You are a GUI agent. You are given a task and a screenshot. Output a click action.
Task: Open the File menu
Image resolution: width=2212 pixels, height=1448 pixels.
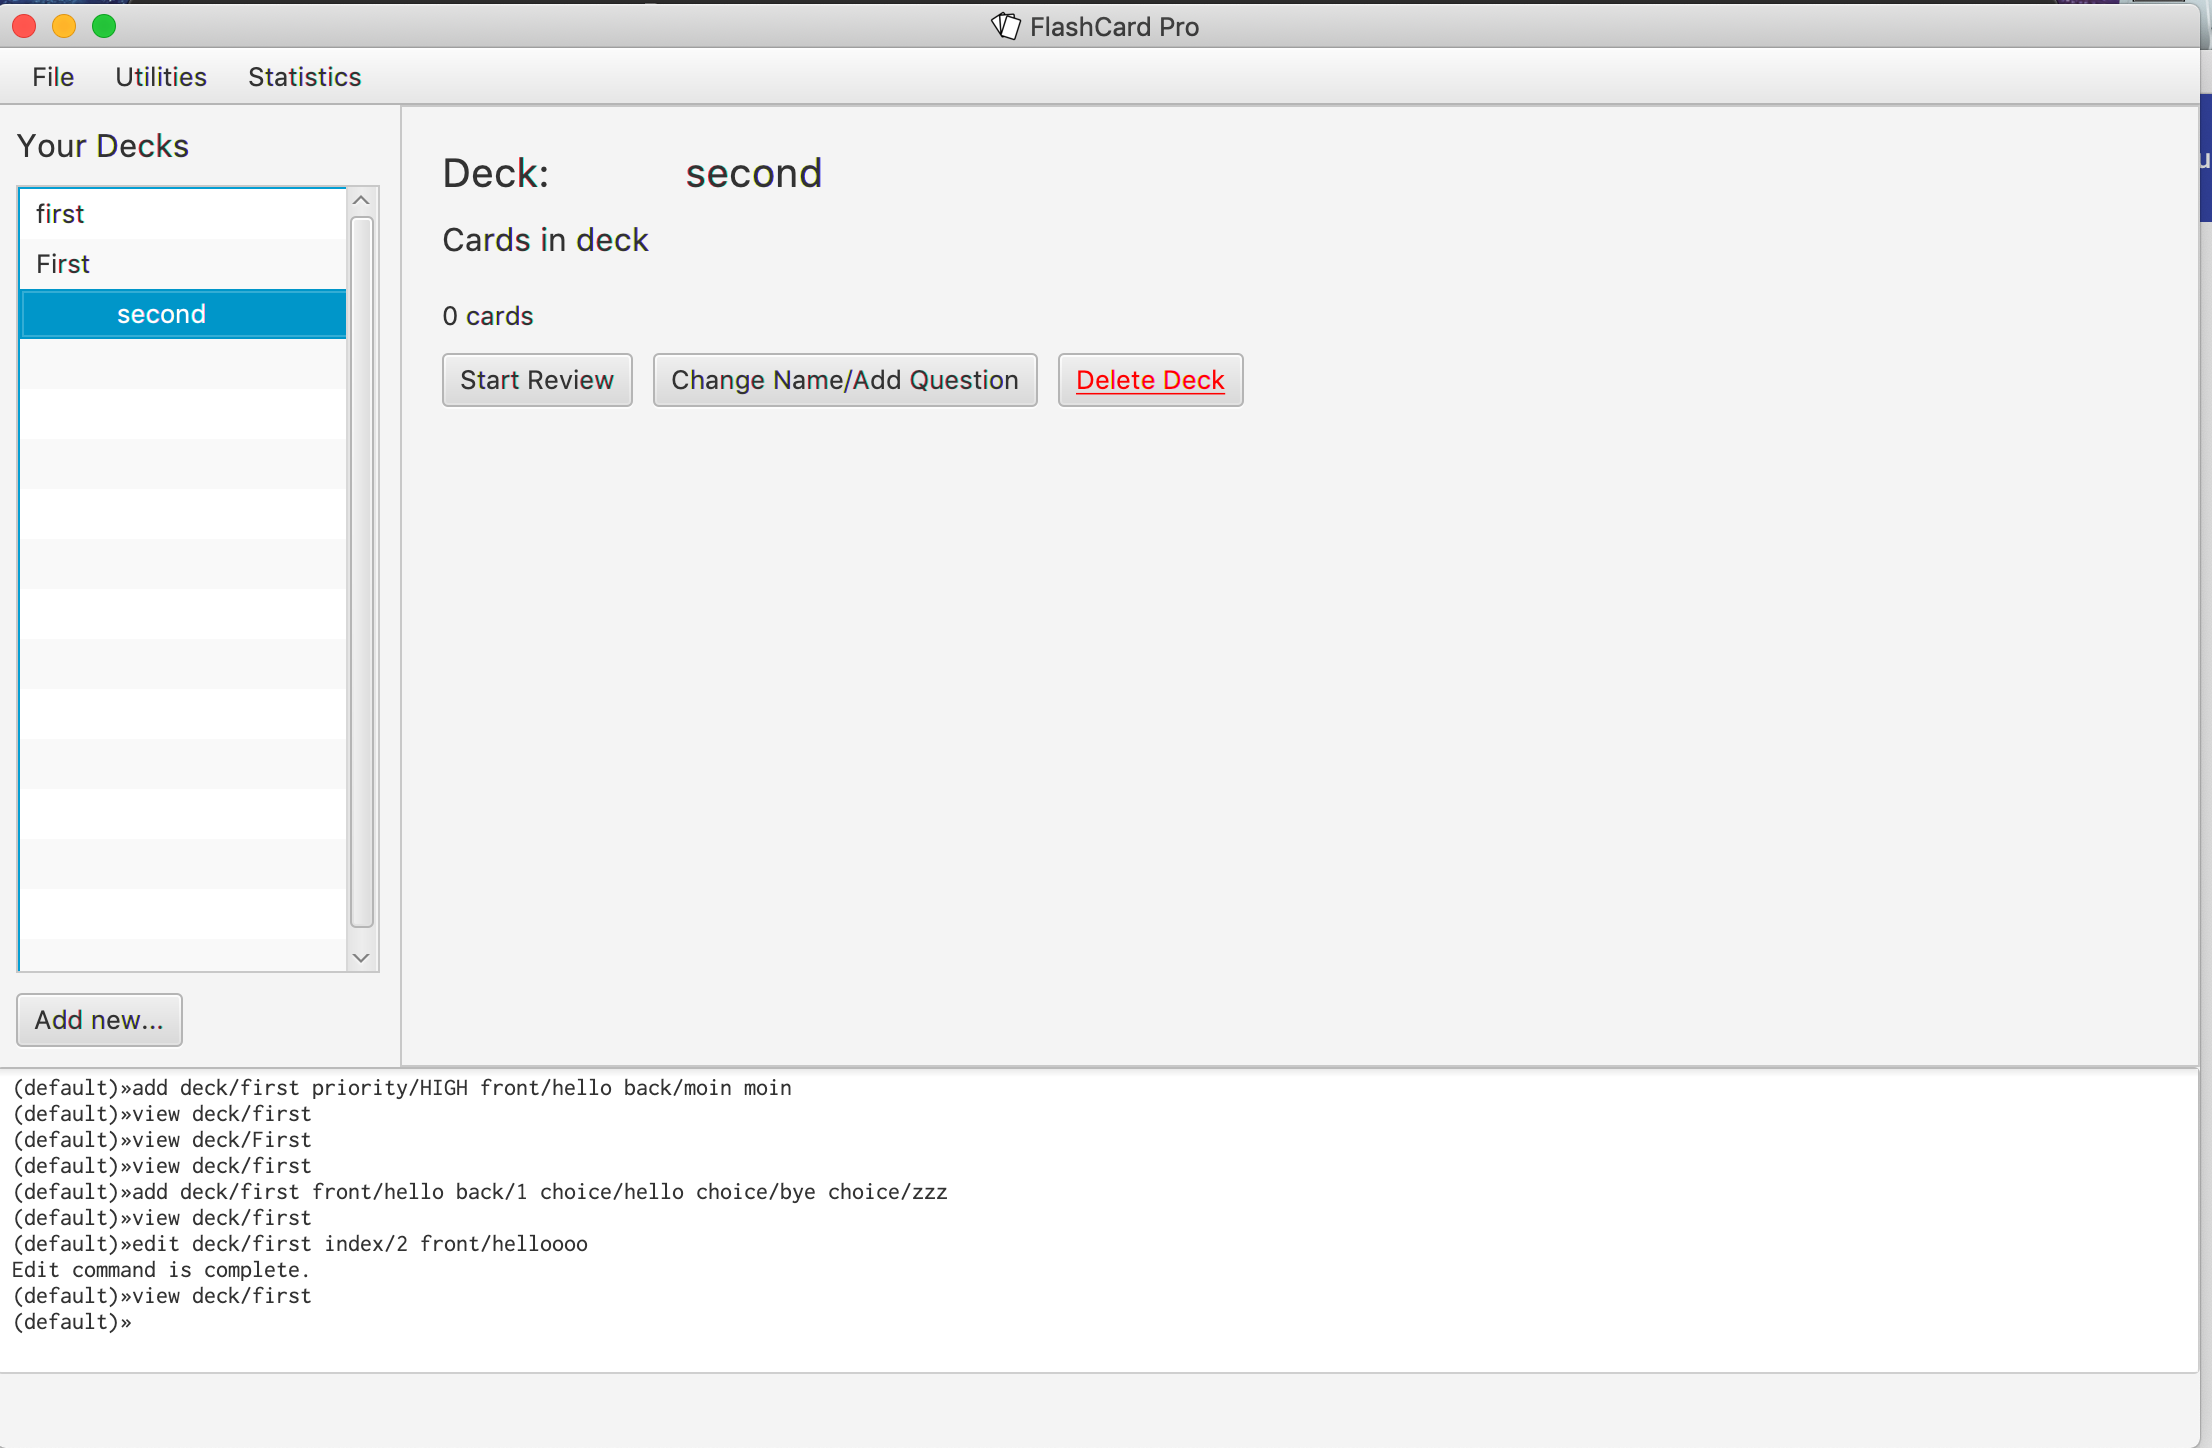click(x=53, y=77)
